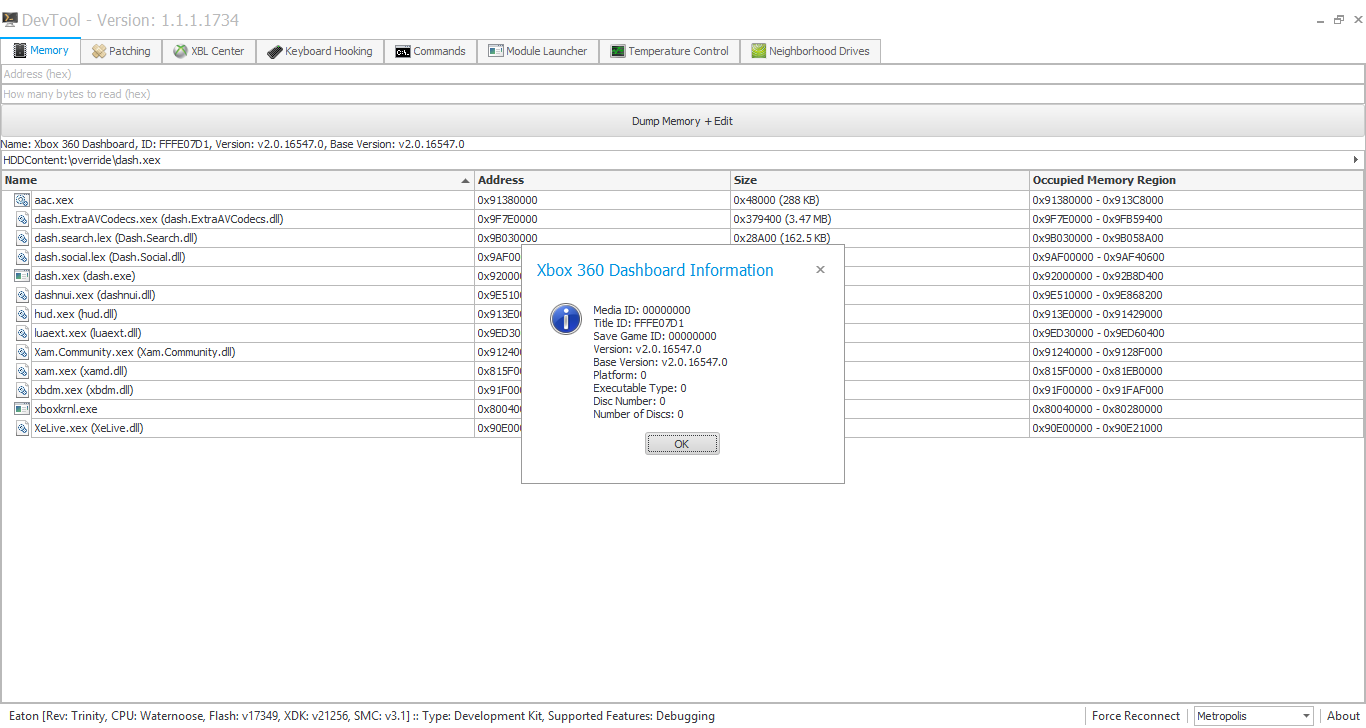1366x728 pixels.
Task: Click the DevTool application icon in title bar
Action: 10,19
